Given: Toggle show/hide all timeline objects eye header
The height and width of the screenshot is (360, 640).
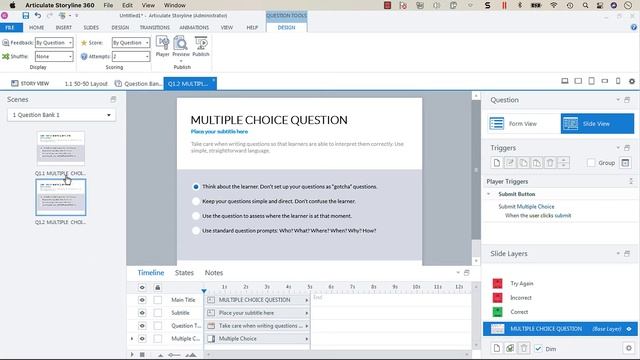Looking at the screenshot, I should point(142,287).
